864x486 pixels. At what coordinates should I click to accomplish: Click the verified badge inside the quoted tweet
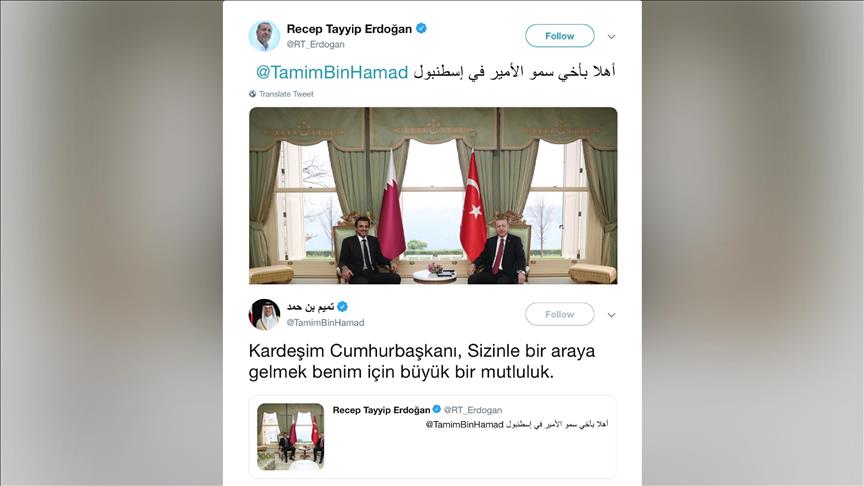coord(436,409)
